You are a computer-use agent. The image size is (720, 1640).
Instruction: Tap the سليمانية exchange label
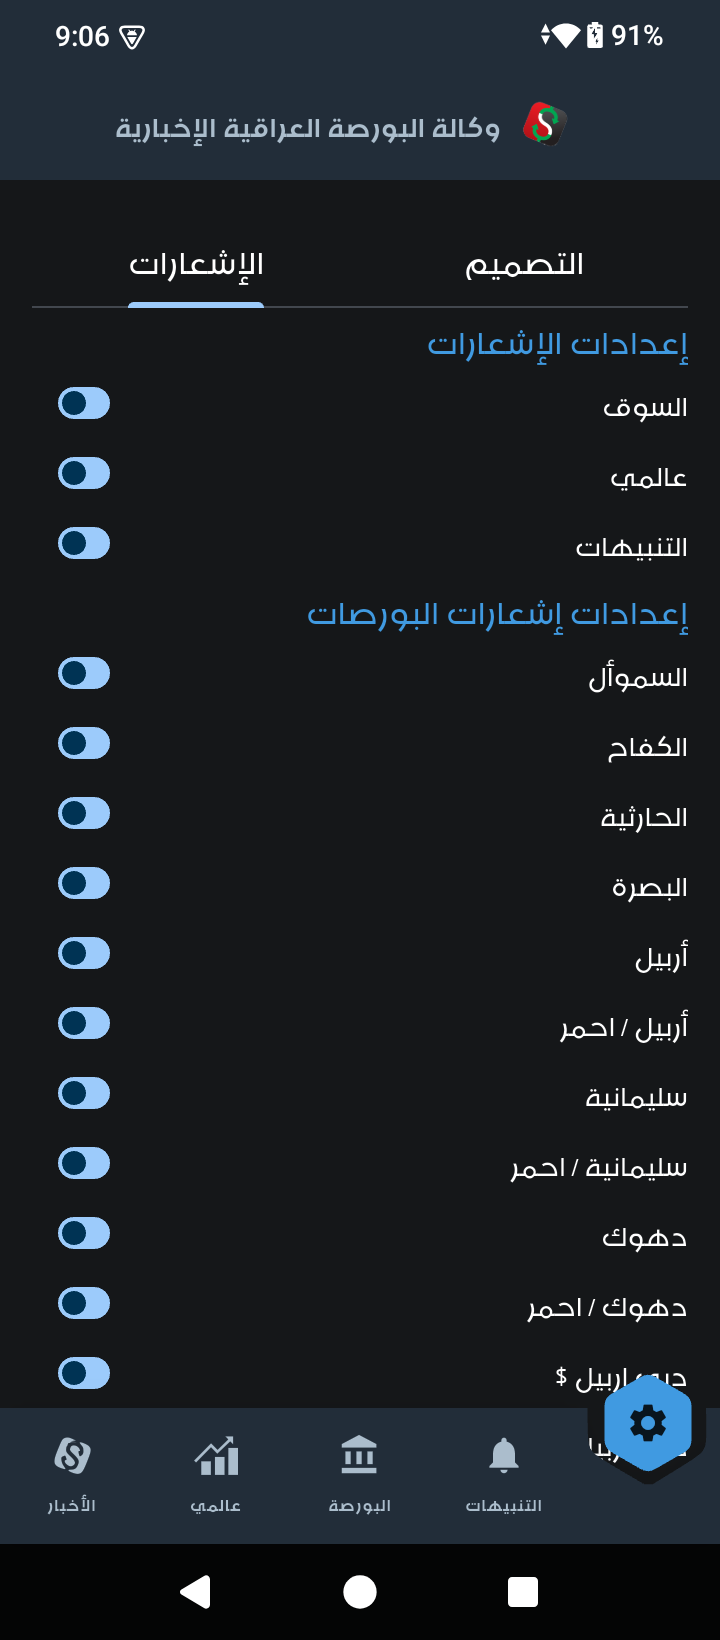click(x=636, y=1098)
